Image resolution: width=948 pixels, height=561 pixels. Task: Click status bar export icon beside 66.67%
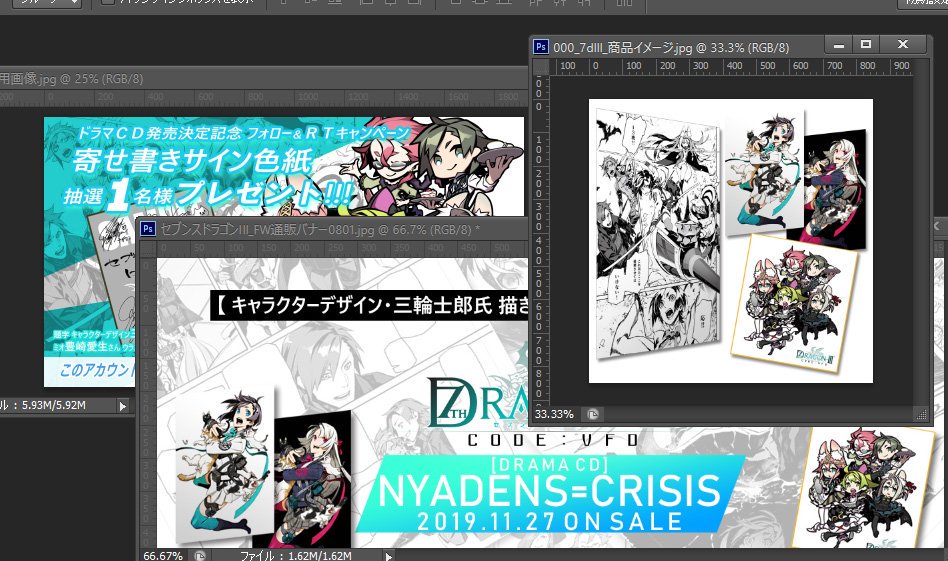[200, 555]
